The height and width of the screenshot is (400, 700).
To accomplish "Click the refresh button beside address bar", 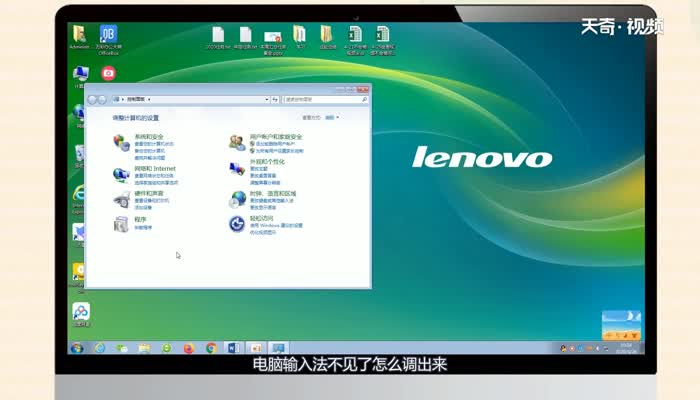I will click(x=275, y=100).
